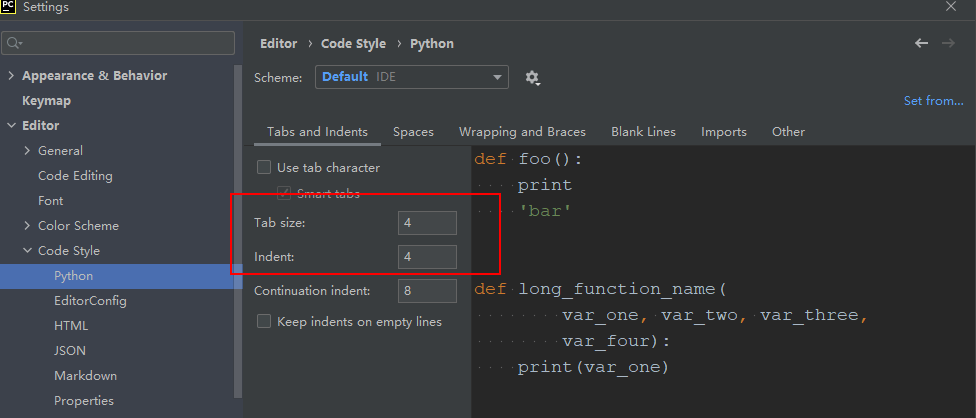The image size is (976, 418).
Task: Select EditorConfig in settings tree
Action: click(90, 301)
